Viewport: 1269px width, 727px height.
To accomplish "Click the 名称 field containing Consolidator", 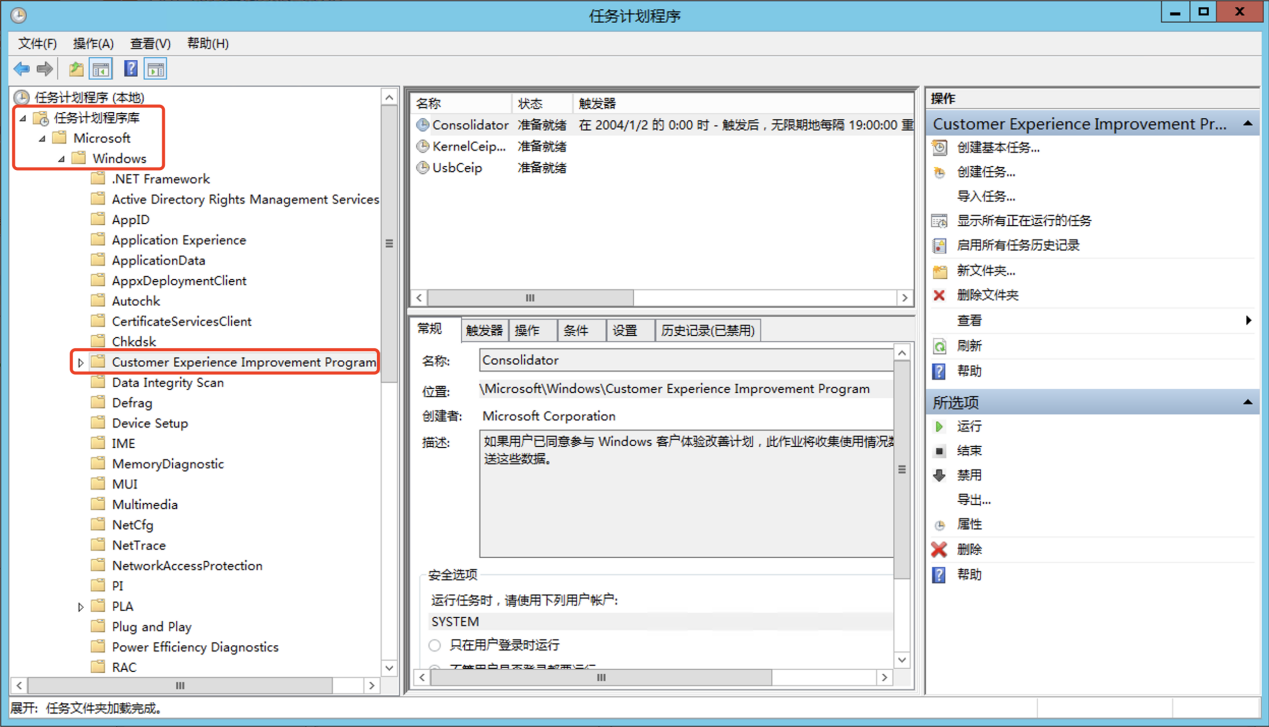I will point(687,360).
